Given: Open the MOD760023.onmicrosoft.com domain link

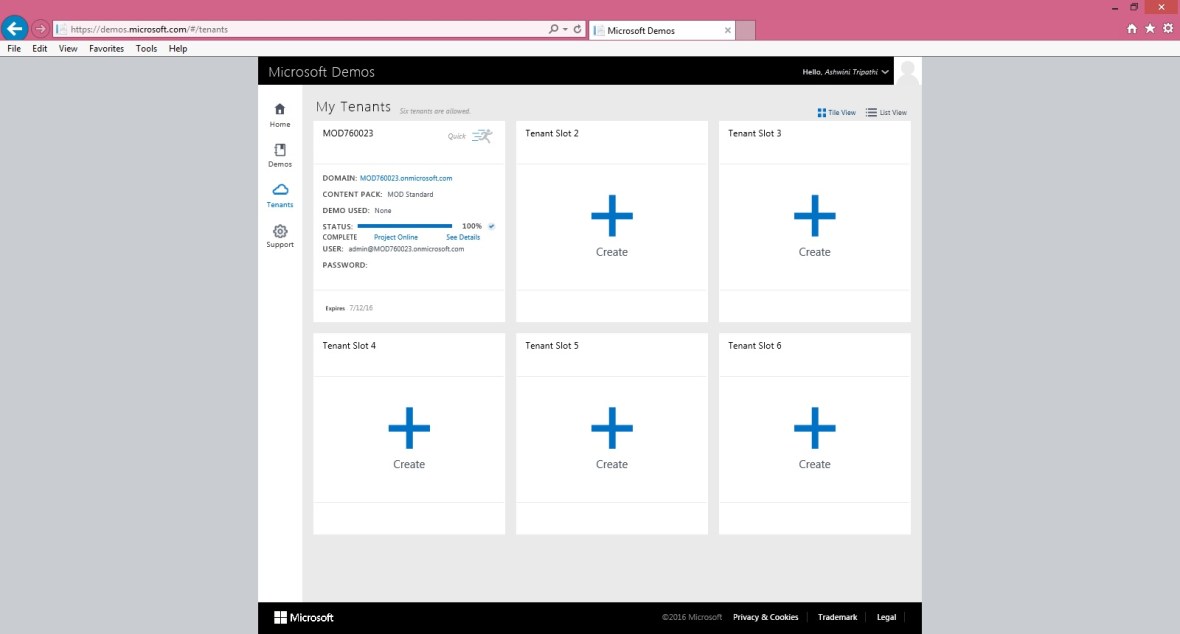Looking at the screenshot, I should [x=406, y=178].
